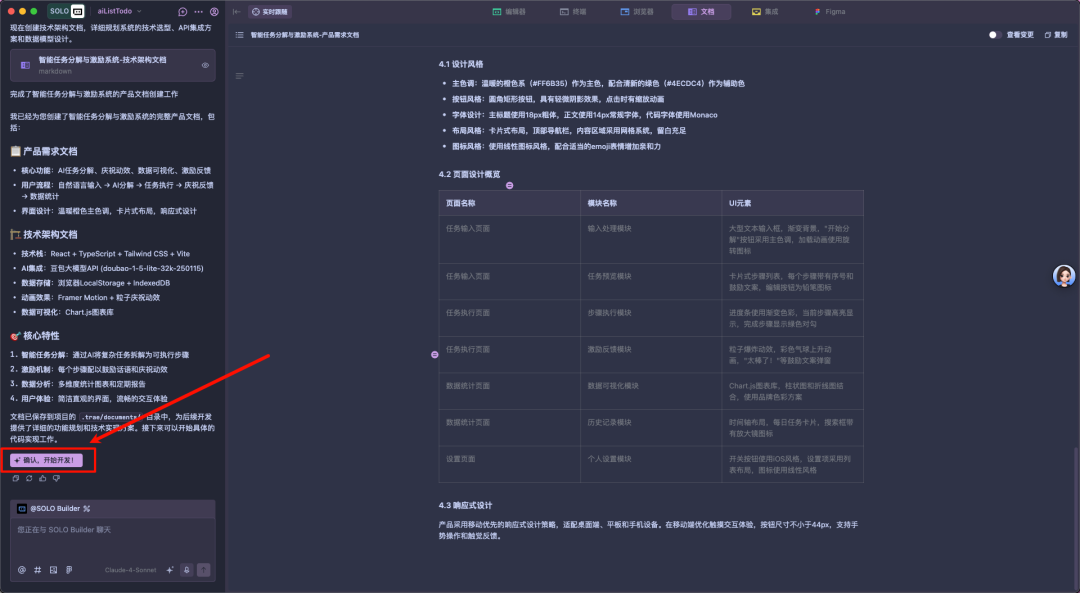Toggle the SOLO mode switch
The width and height of the screenshot is (1080, 593).
[66, 11]
